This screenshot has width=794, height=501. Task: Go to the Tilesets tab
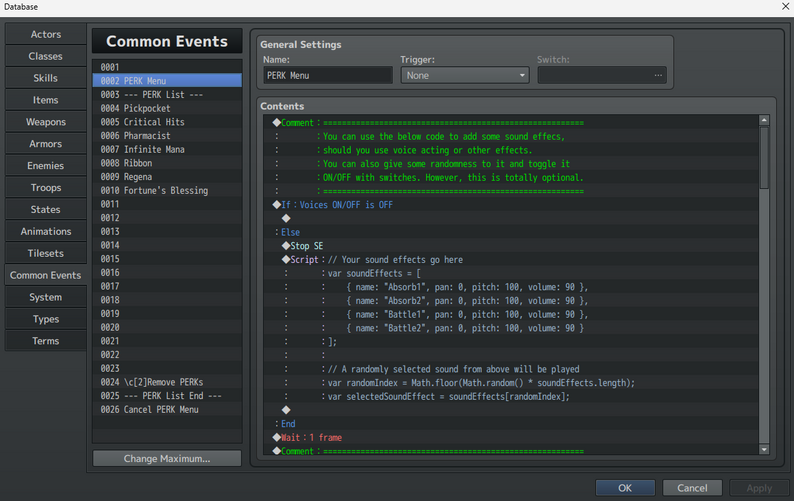pos(46,253)
